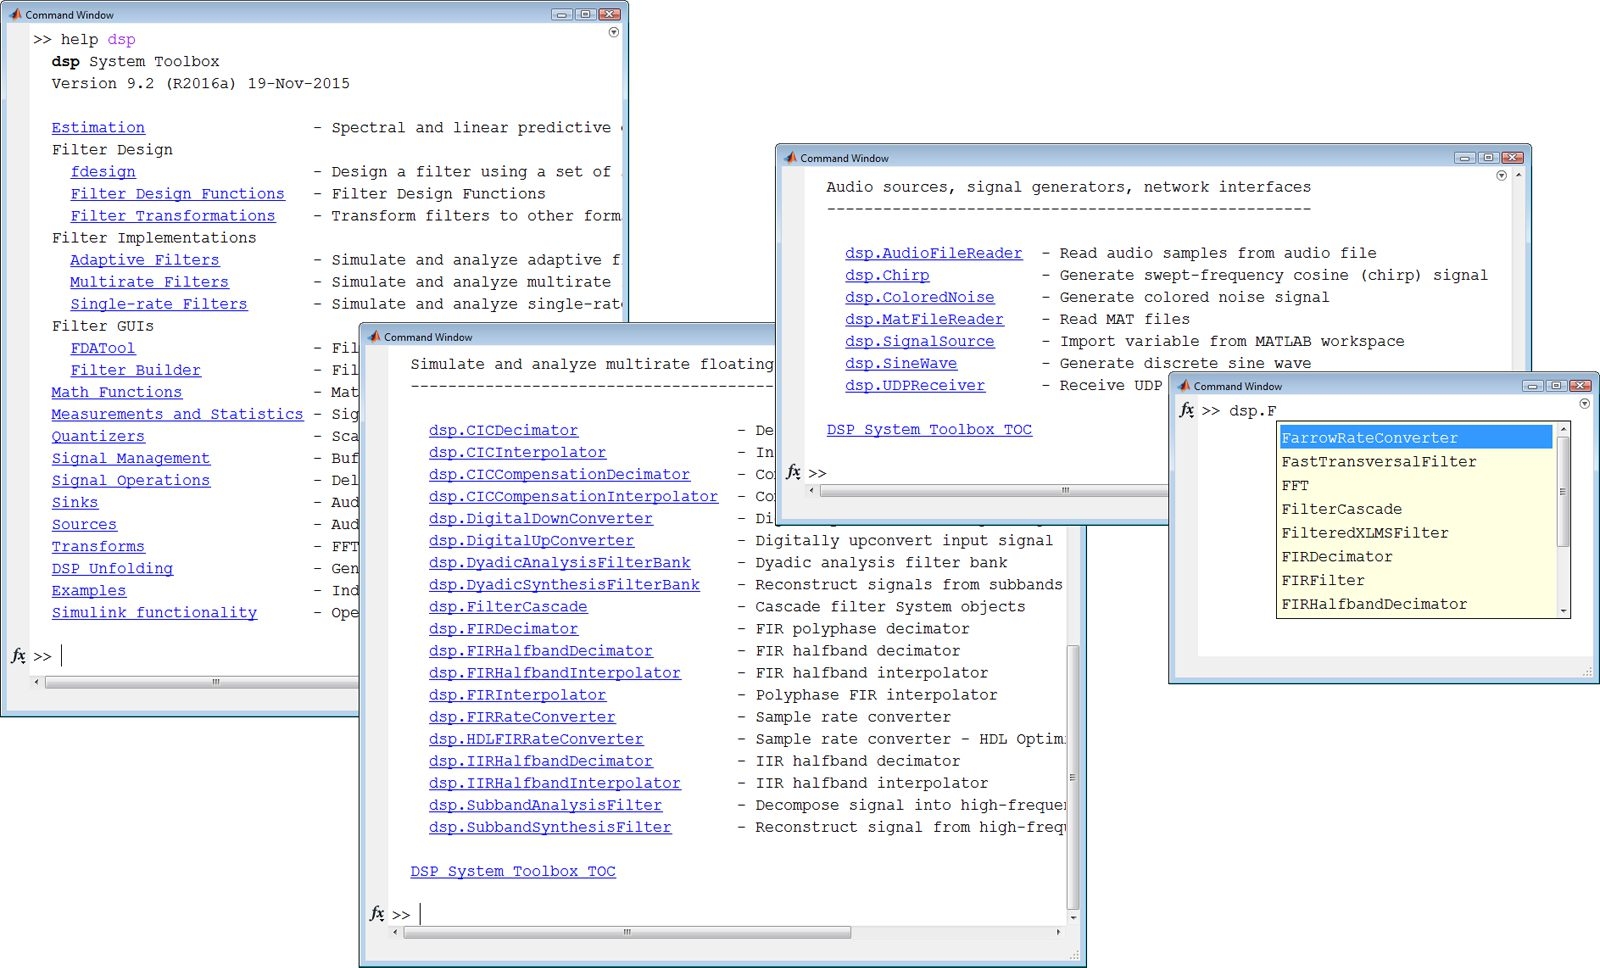Click MATLAB logo in the help dsp window title bar
1600x968 pixels.
click(x=15, y=15)
